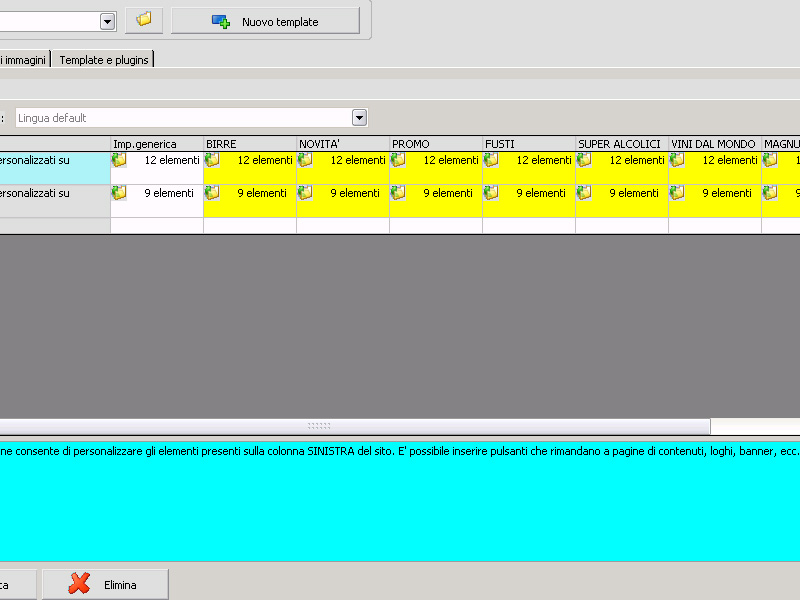The width and height of the screenshot is (800, 600).
Task: Open folder icon in Imp.generica 12 elementi cell
Action: point(119,160)
